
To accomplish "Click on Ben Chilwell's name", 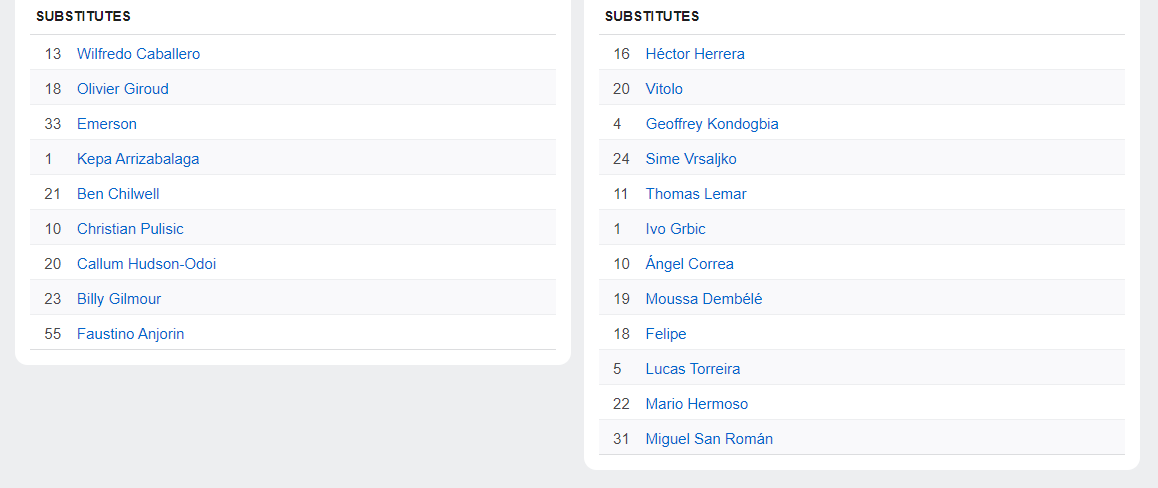I will pos(118,194).
